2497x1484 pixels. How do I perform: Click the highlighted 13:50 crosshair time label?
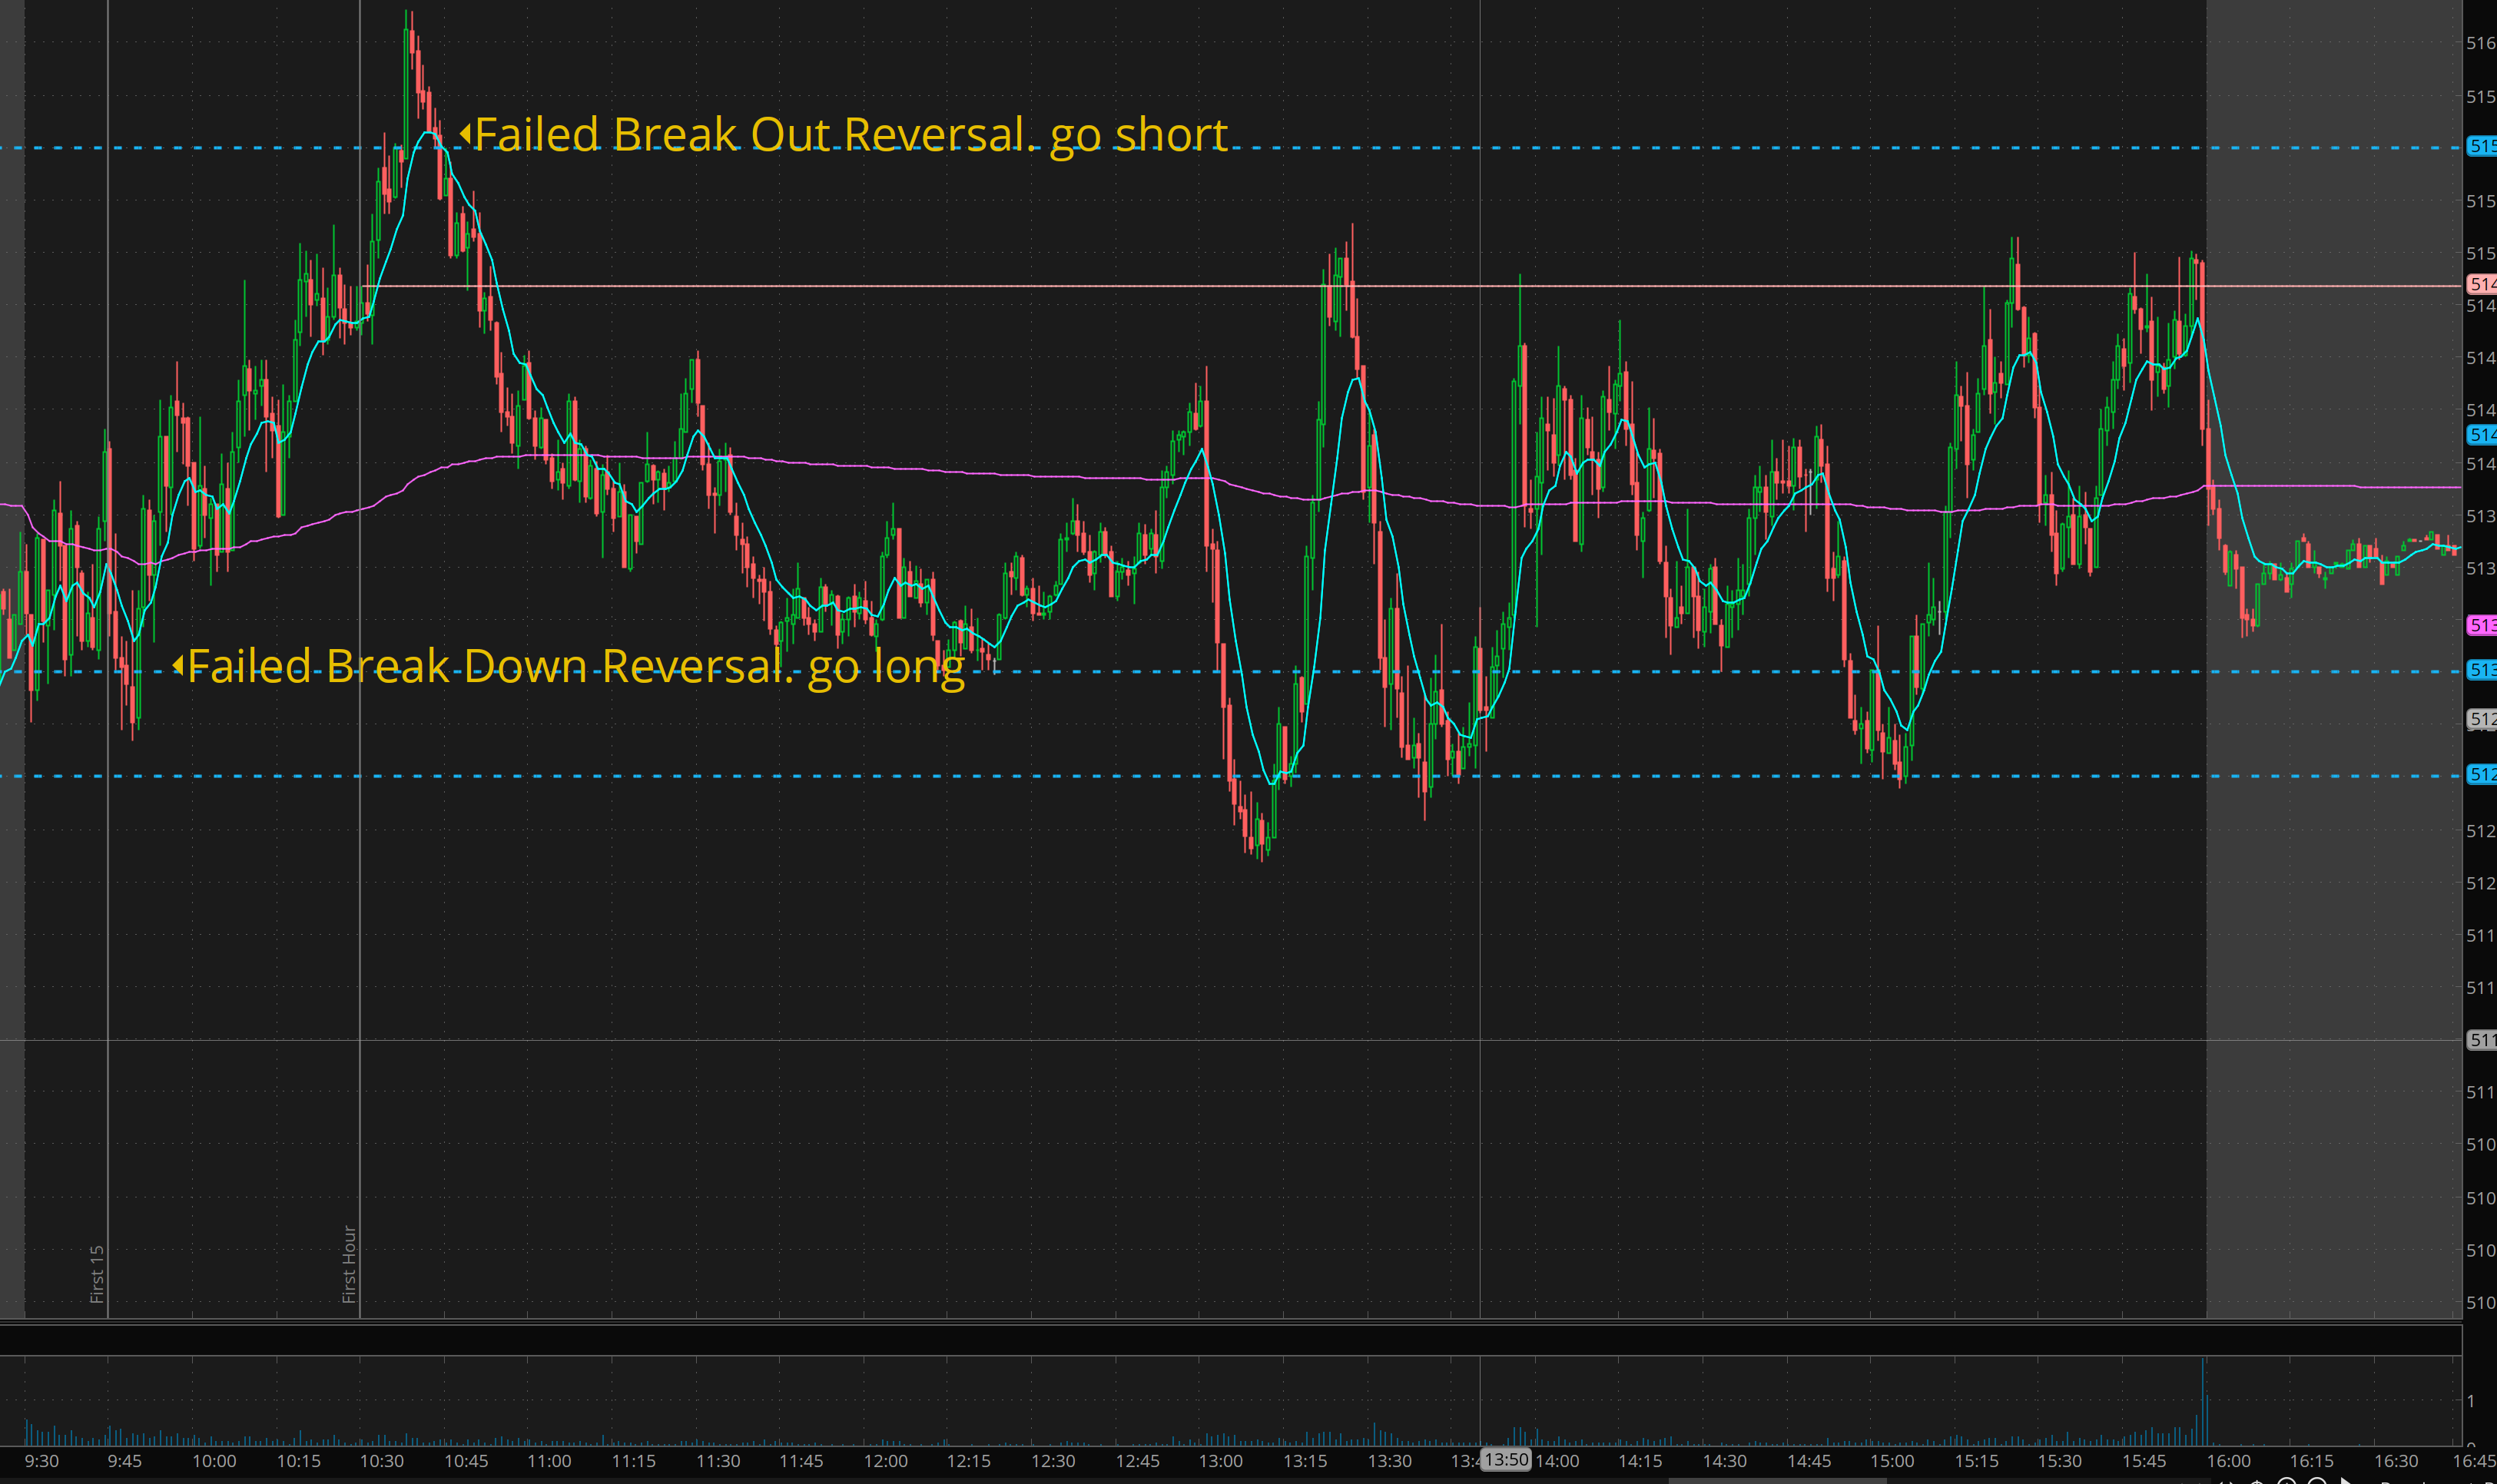(1505, 1459)
